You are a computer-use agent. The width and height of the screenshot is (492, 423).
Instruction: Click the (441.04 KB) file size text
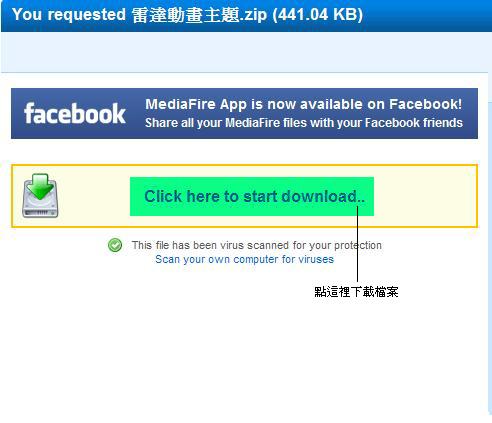pos(318,15)
